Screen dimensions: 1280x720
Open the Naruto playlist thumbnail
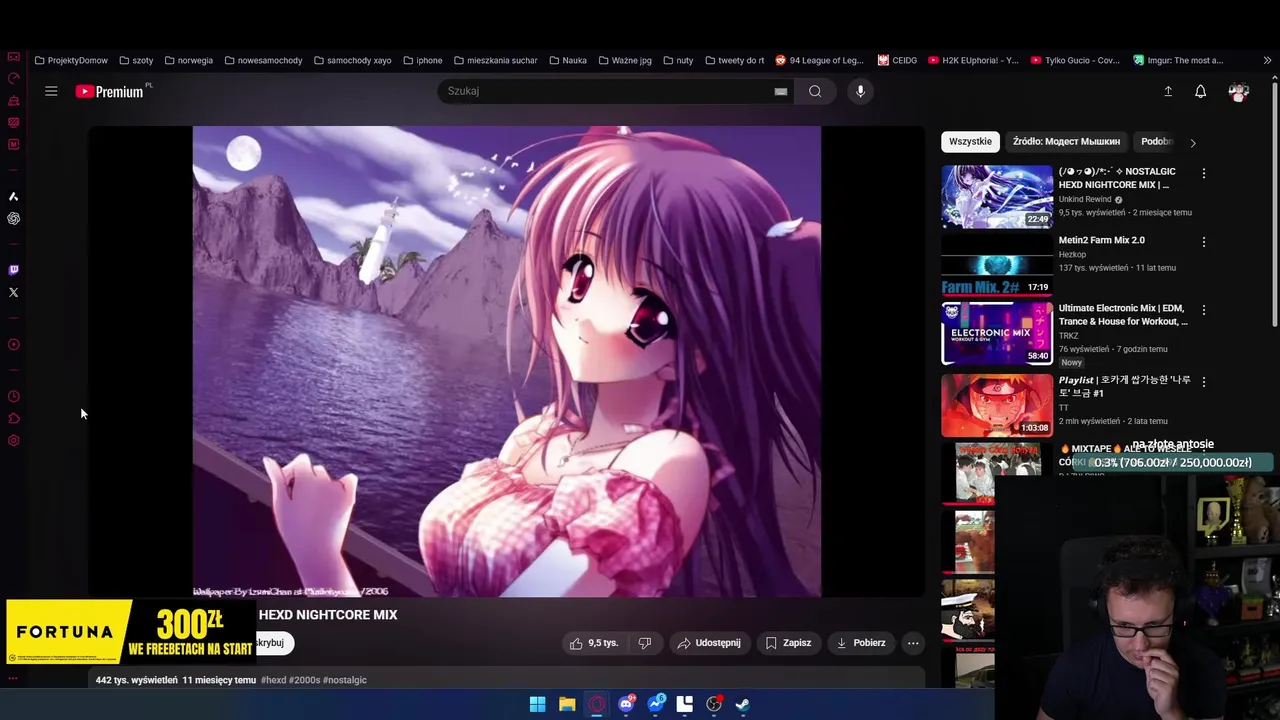997,405
